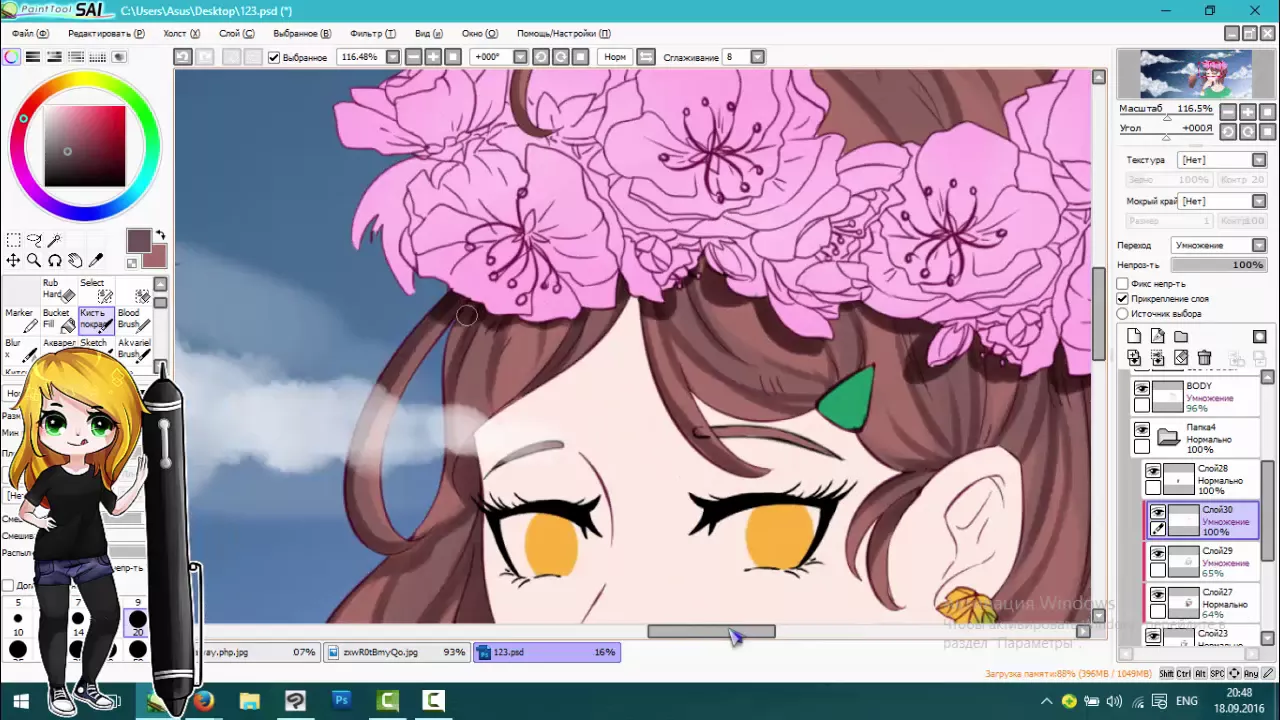The image size is (1280, 720).
Task: Open the Холст menu
Action: [x=182, y=33]
